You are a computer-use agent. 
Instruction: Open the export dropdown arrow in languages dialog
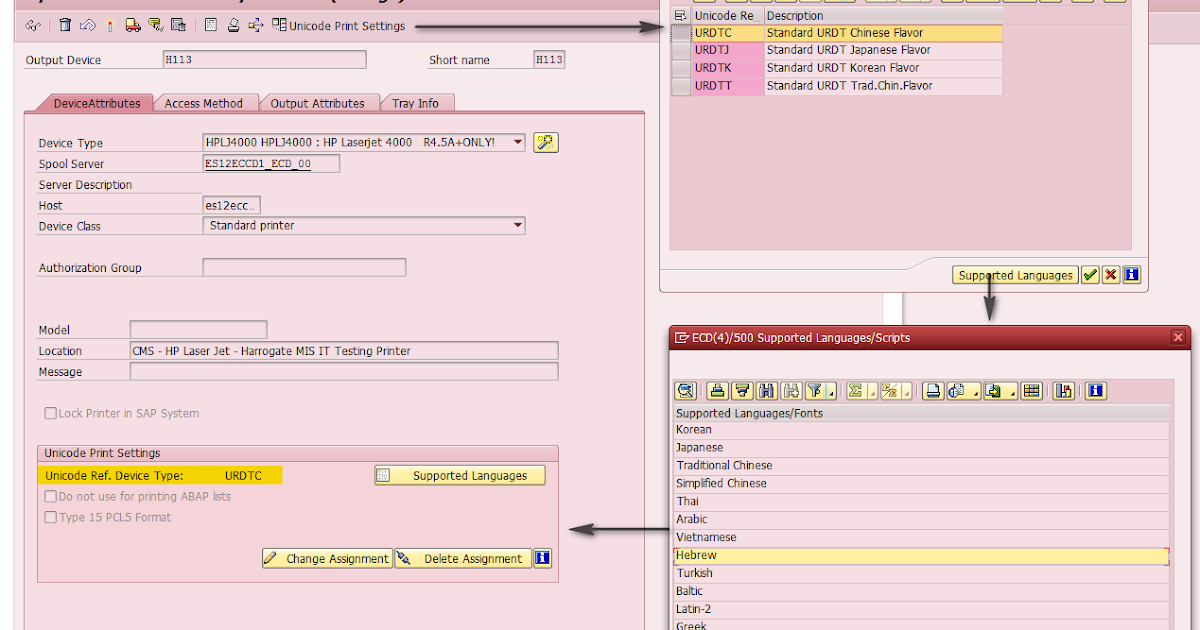click(1011, 391)
